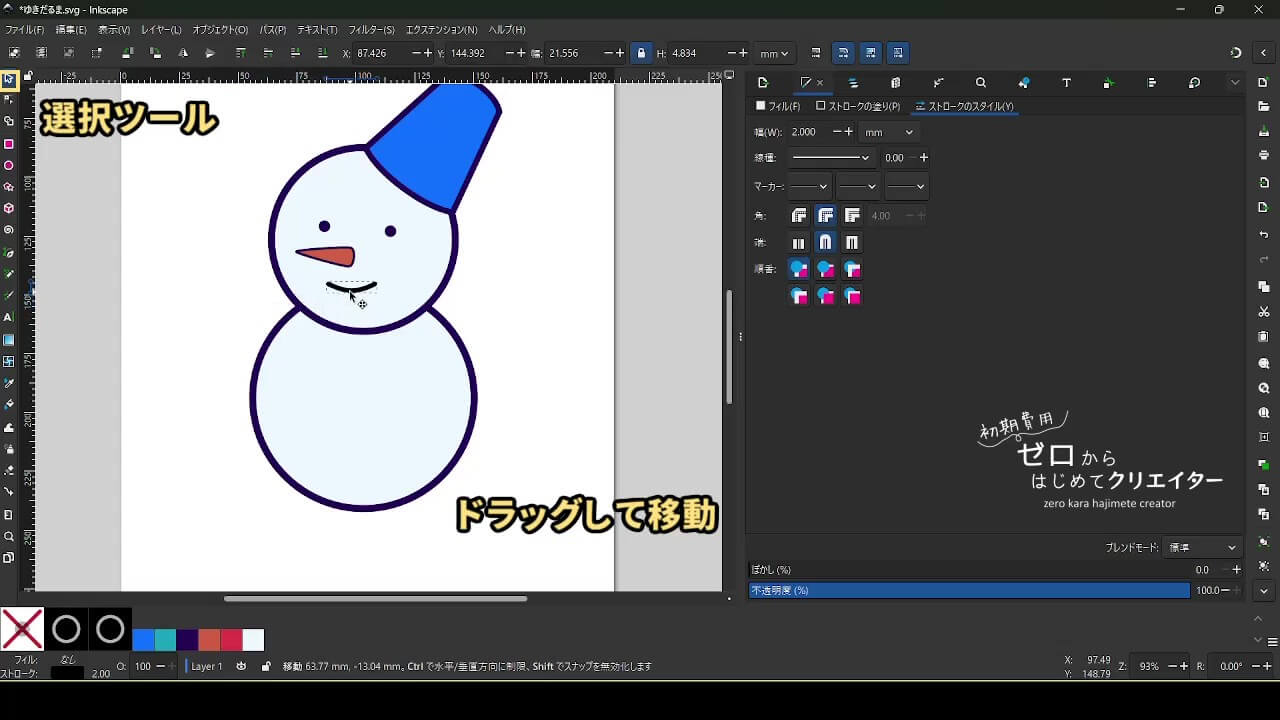Click the undo arrow in right toolbar
The height and width of the screenshot is (720, 1280).
click(x=1264, y=235)
